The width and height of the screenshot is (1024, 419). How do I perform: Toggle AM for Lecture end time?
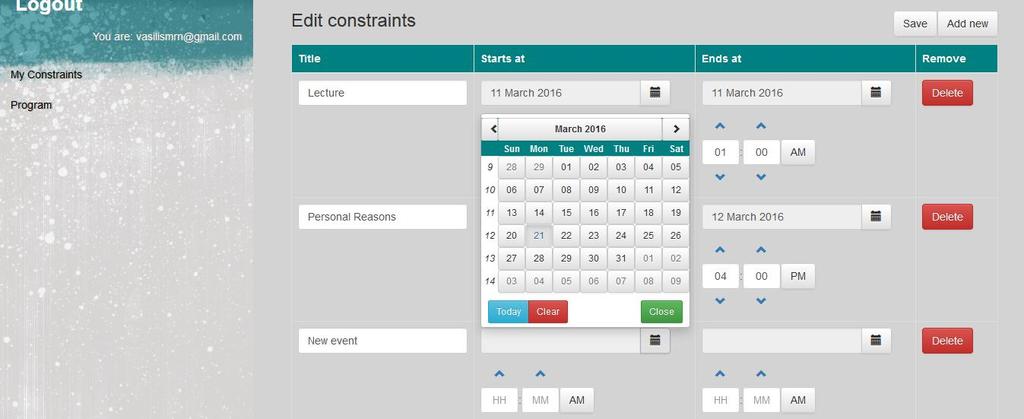pyautogui.click(x=797, y=152)
